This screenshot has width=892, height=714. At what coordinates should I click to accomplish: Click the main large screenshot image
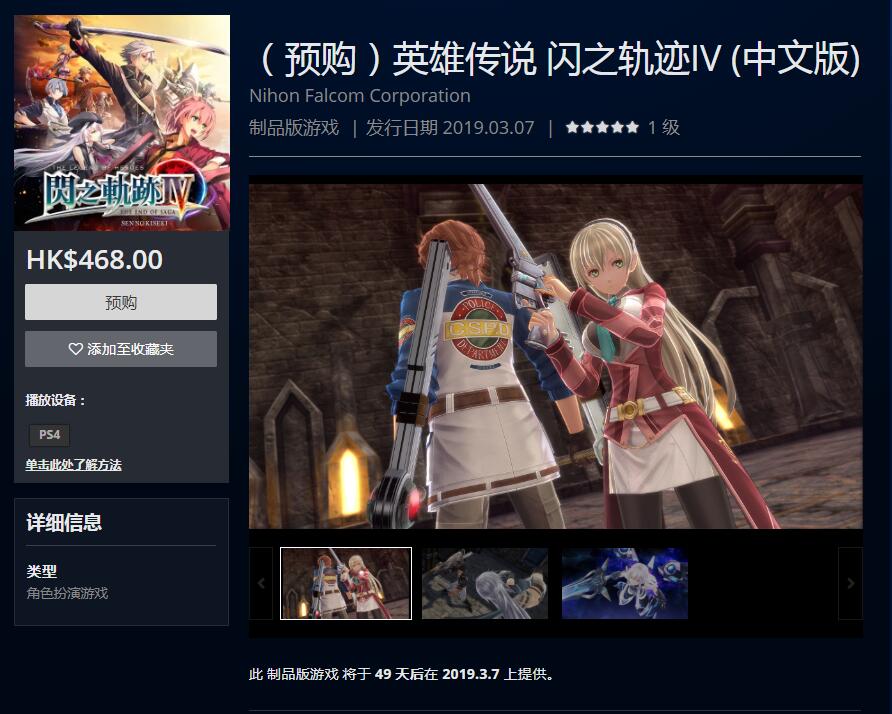coord(556,356)
